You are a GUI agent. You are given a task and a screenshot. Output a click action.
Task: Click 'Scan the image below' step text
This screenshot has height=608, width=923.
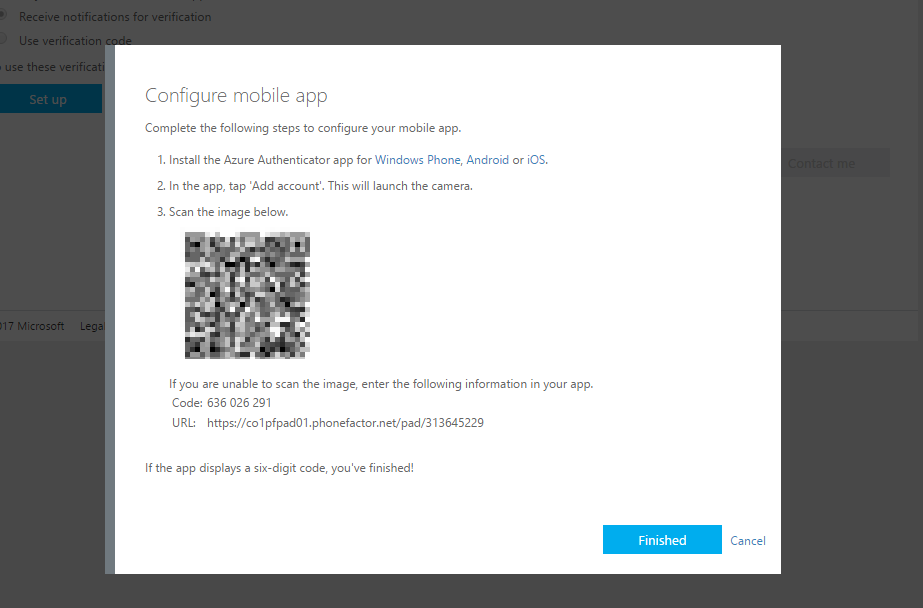point(228,212)
